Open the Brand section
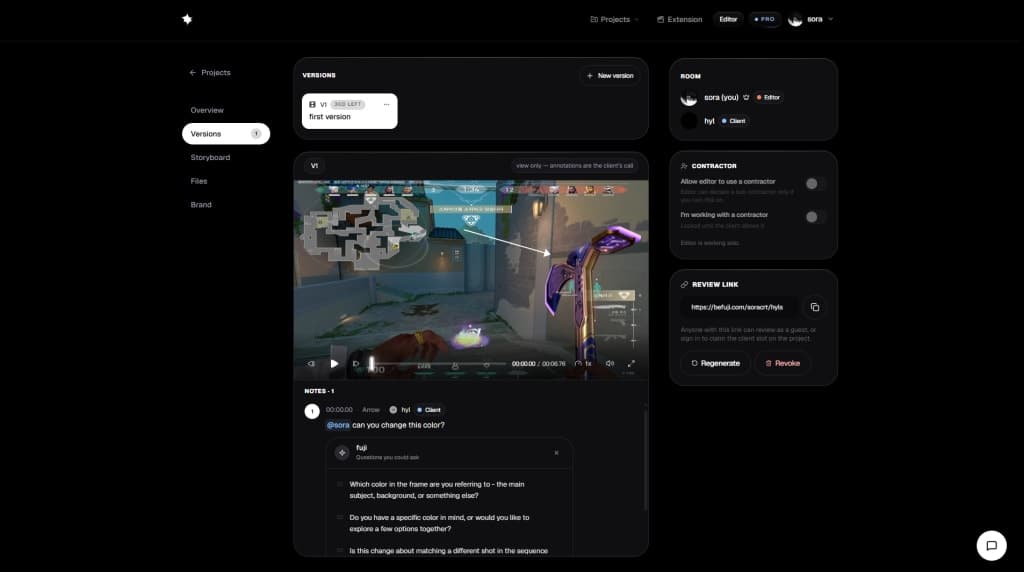This screenshot has width=1024, height=572. [201, 204]
